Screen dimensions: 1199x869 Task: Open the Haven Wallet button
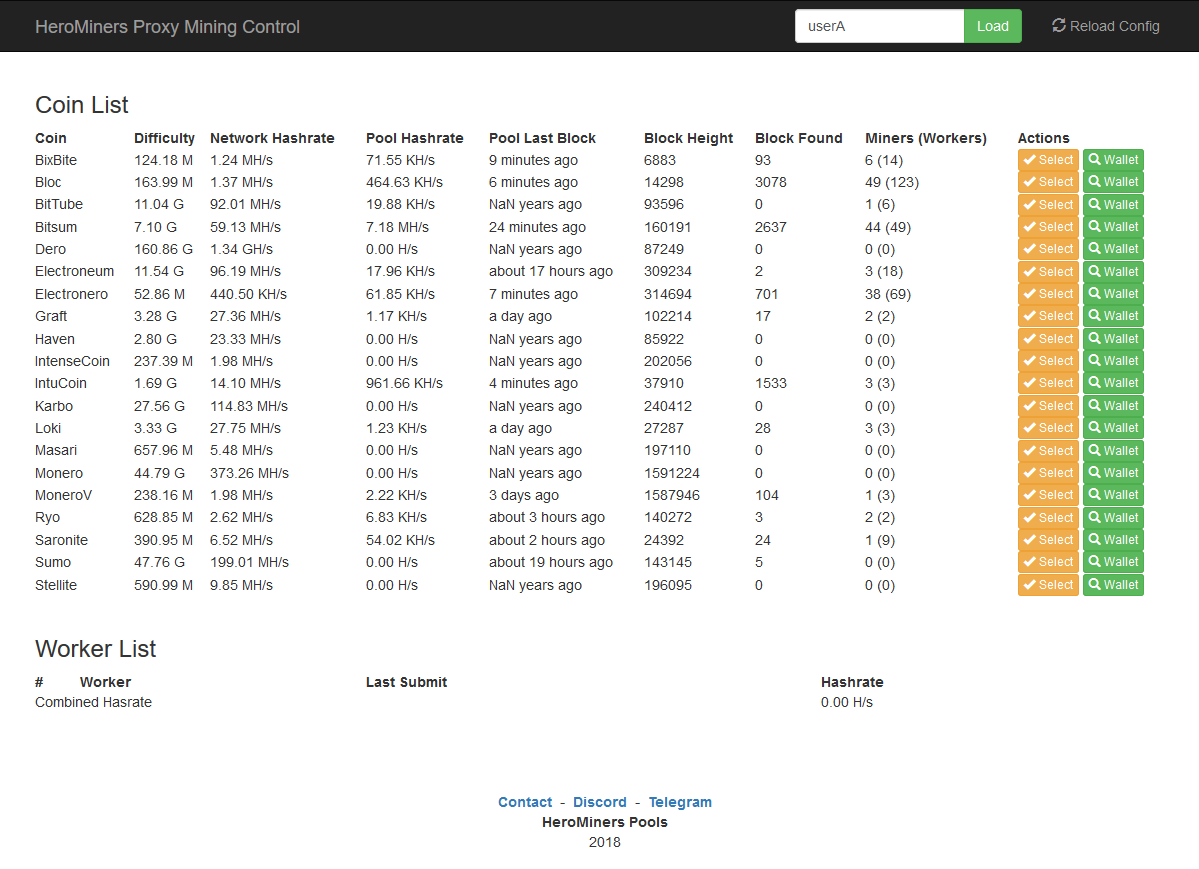[1113, 339]
